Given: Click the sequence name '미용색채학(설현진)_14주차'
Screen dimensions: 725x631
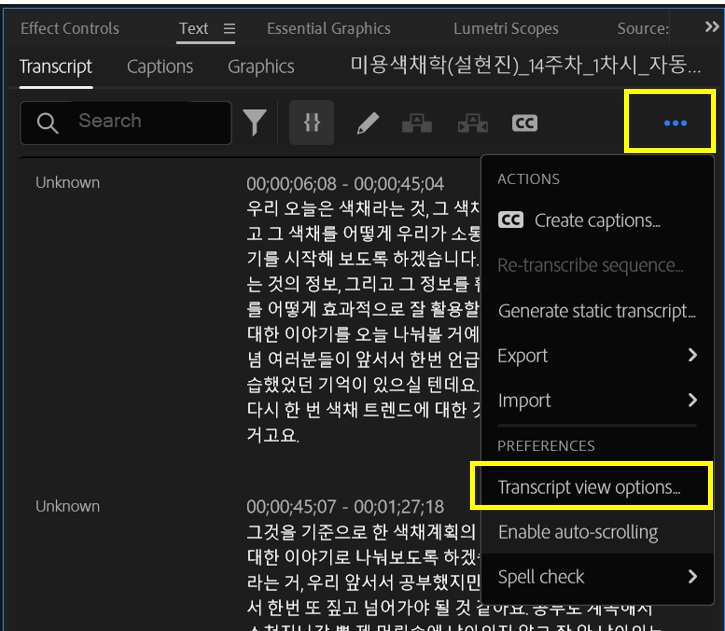Looking at the screenshot, I should (526, 65).
